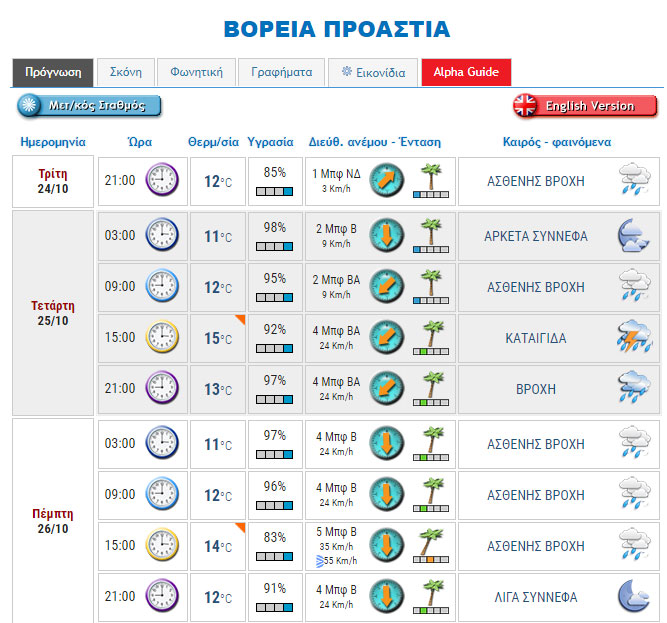Switch to the Εικονίδια tab
The width and height of the screenshot is (667, 623).
(373, 72)
